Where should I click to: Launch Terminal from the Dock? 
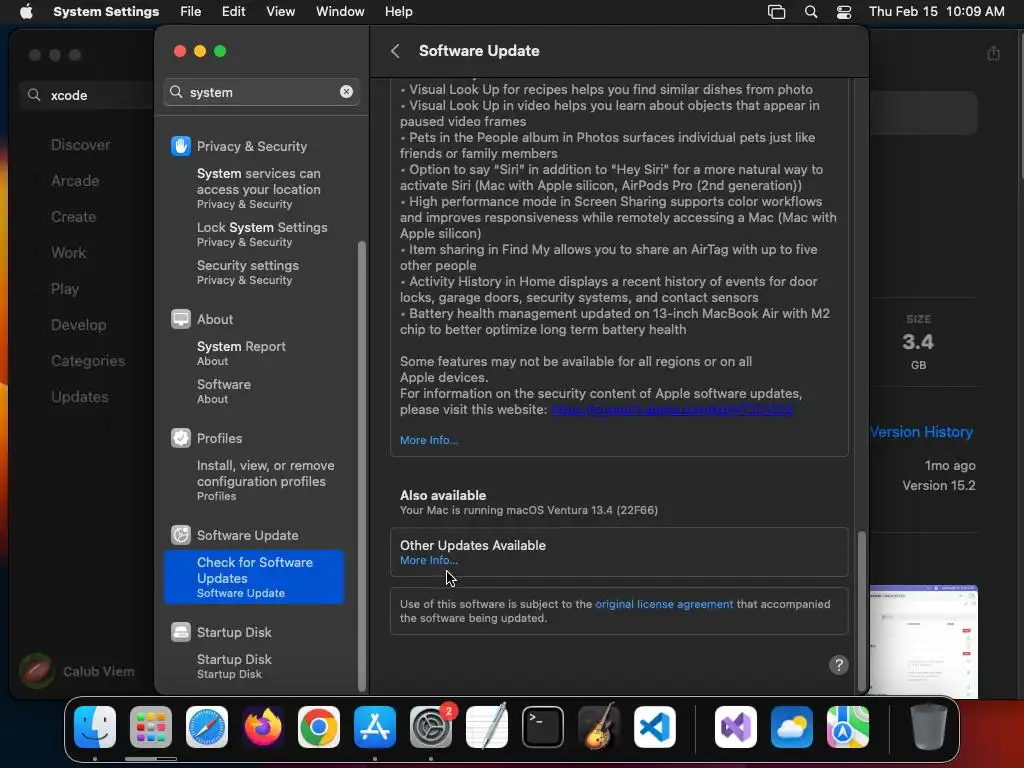543,727
